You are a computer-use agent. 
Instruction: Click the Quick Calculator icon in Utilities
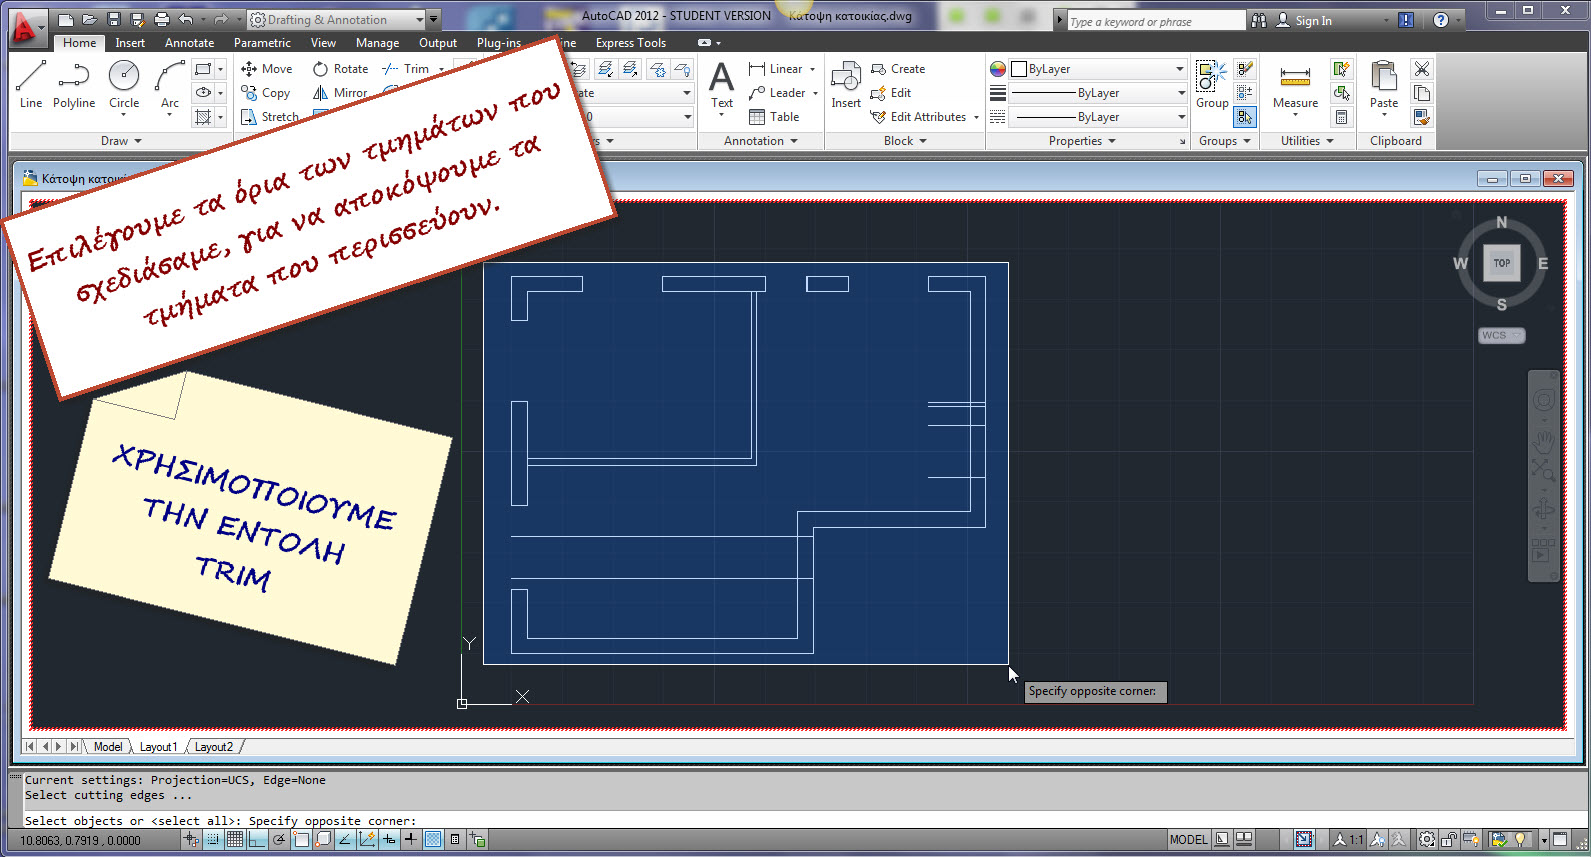(1342, 117)
